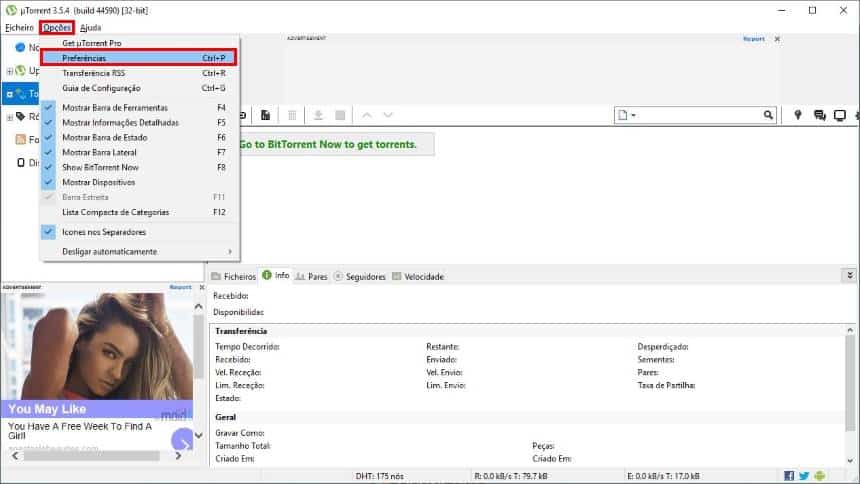860x484 pixels.
Task: Click sidebar scrollbar right arrow
Action: point(178,455)
